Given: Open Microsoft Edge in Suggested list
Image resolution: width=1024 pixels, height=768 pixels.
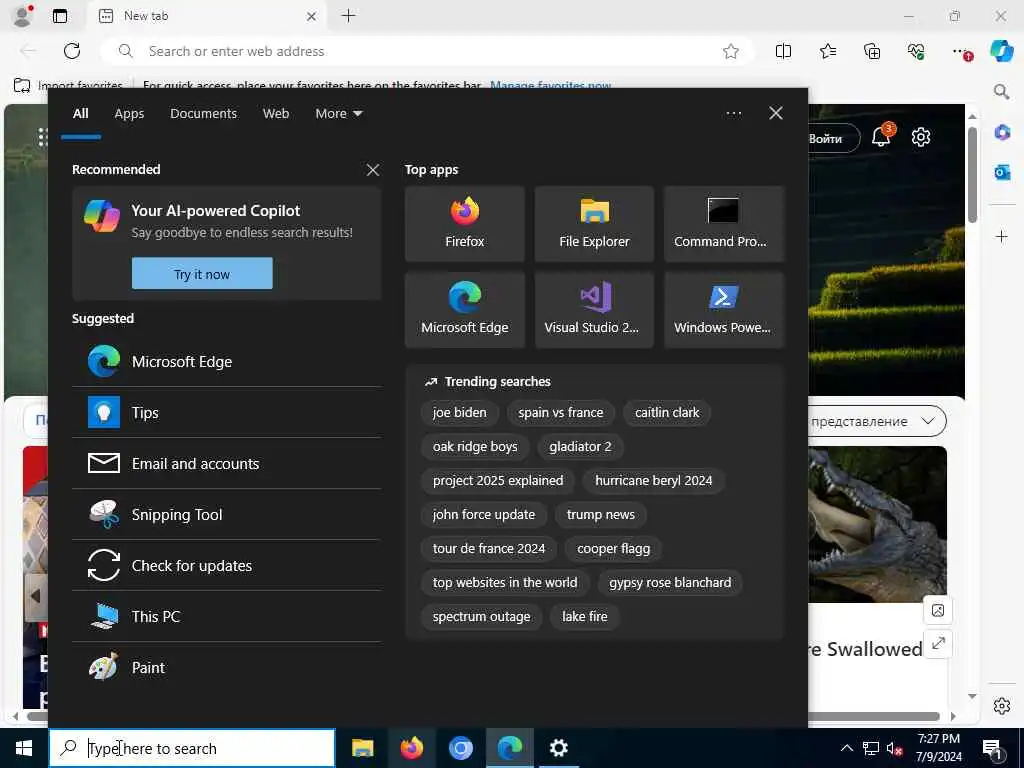Looking at the screenshot, I should point(227,362).
